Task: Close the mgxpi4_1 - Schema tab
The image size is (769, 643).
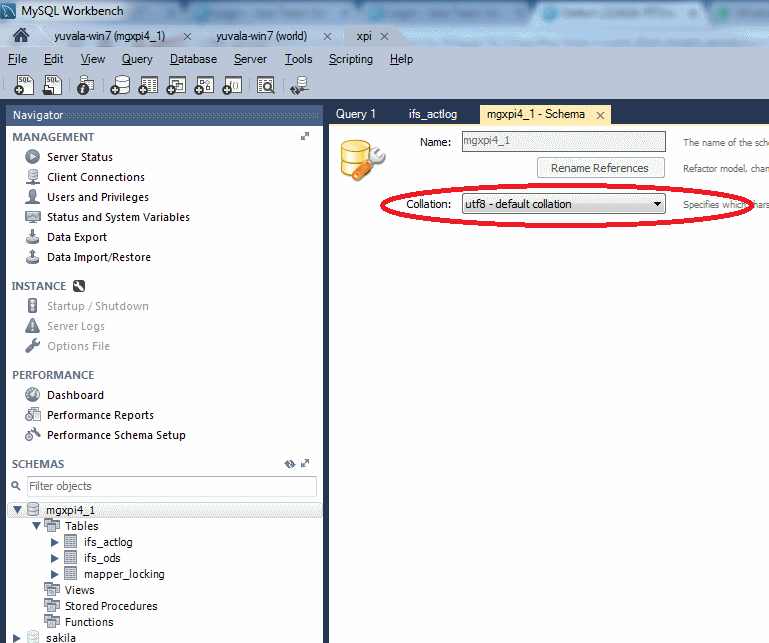Action: 600,115
